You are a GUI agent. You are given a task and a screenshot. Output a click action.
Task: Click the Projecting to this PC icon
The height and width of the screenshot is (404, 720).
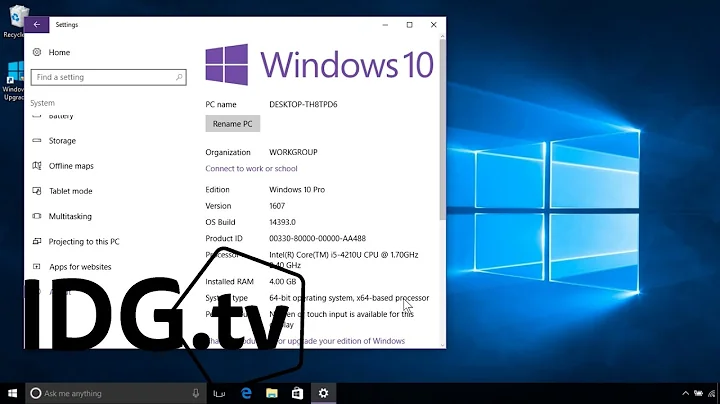(x=37, y=241)
